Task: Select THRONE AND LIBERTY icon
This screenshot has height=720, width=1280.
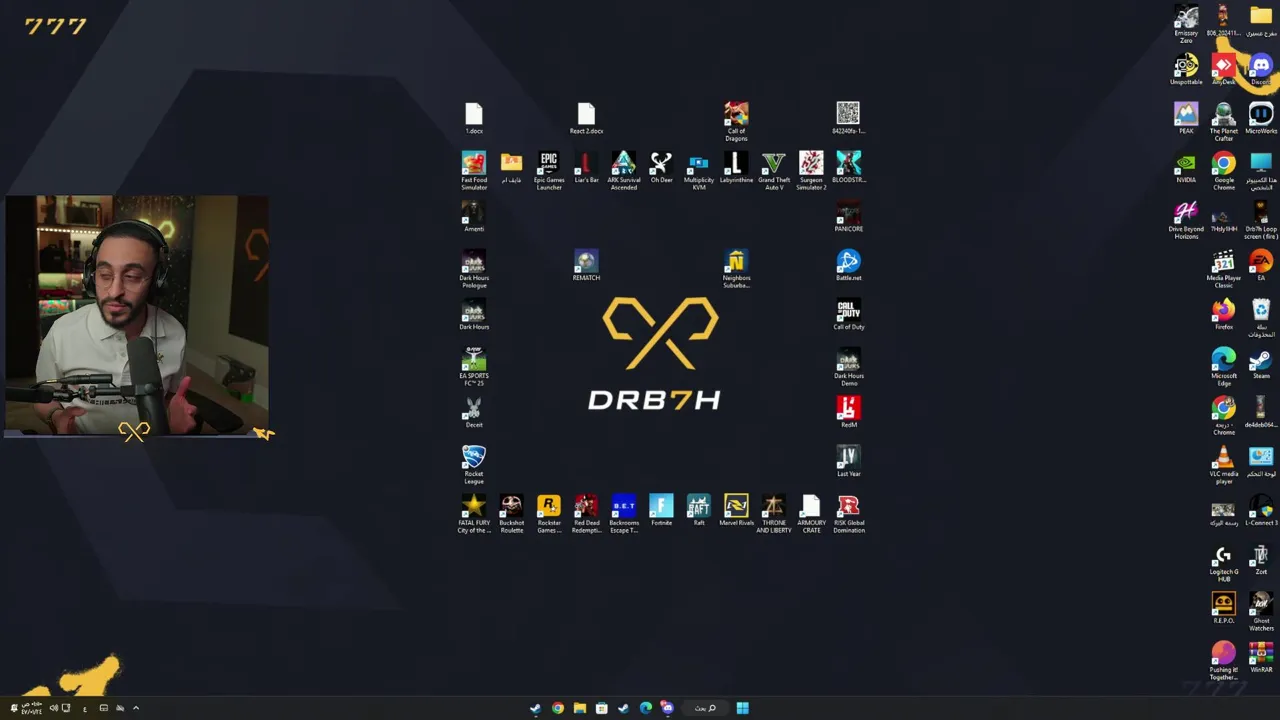Action: coord(774,513)
